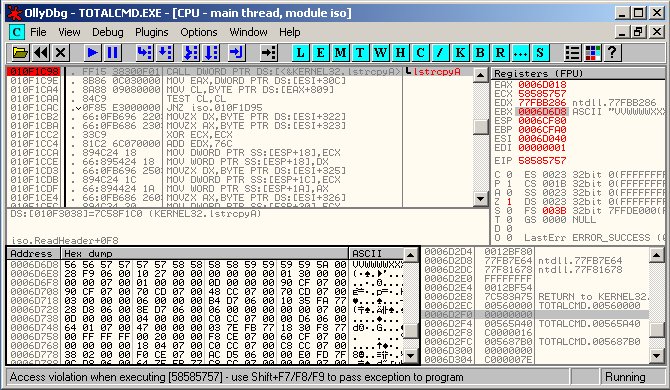Viewport: 670px width, 390px height.
Task: Open the Options menu
Action: (199, 32)
